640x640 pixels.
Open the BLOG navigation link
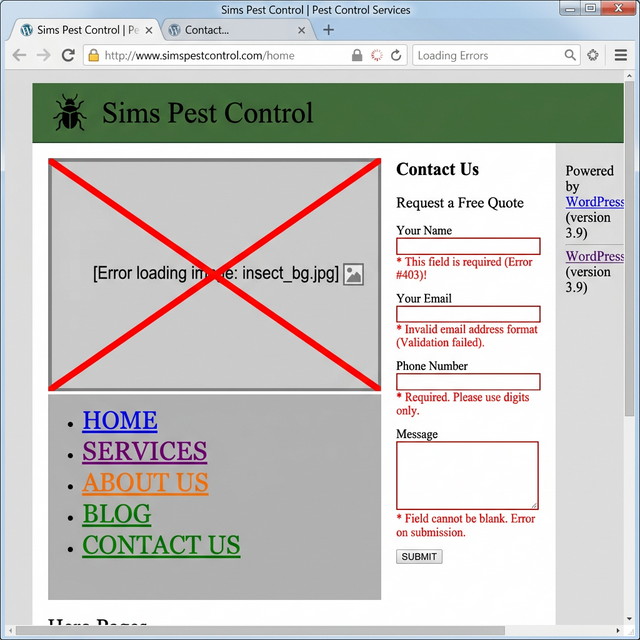117,513
